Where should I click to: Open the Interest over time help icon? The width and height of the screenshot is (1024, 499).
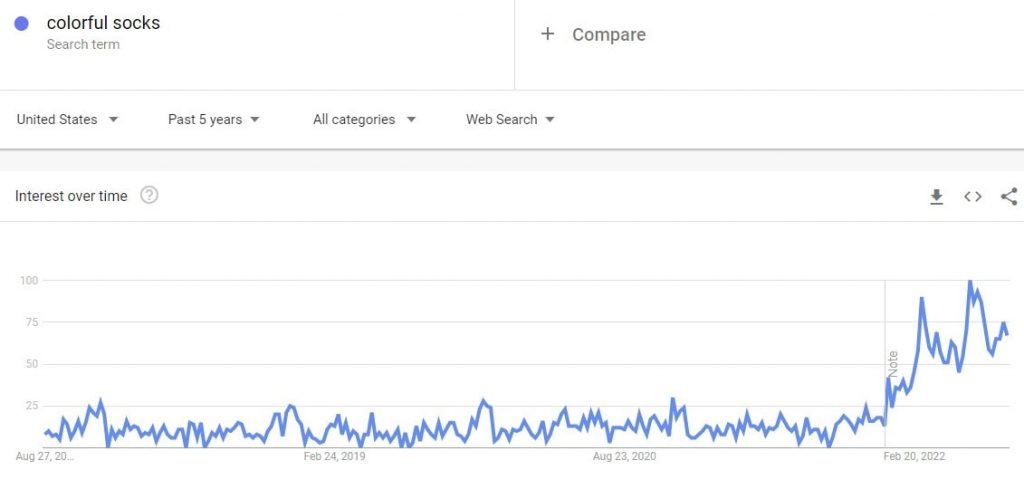pyautogui.click(x=150, y=195)
